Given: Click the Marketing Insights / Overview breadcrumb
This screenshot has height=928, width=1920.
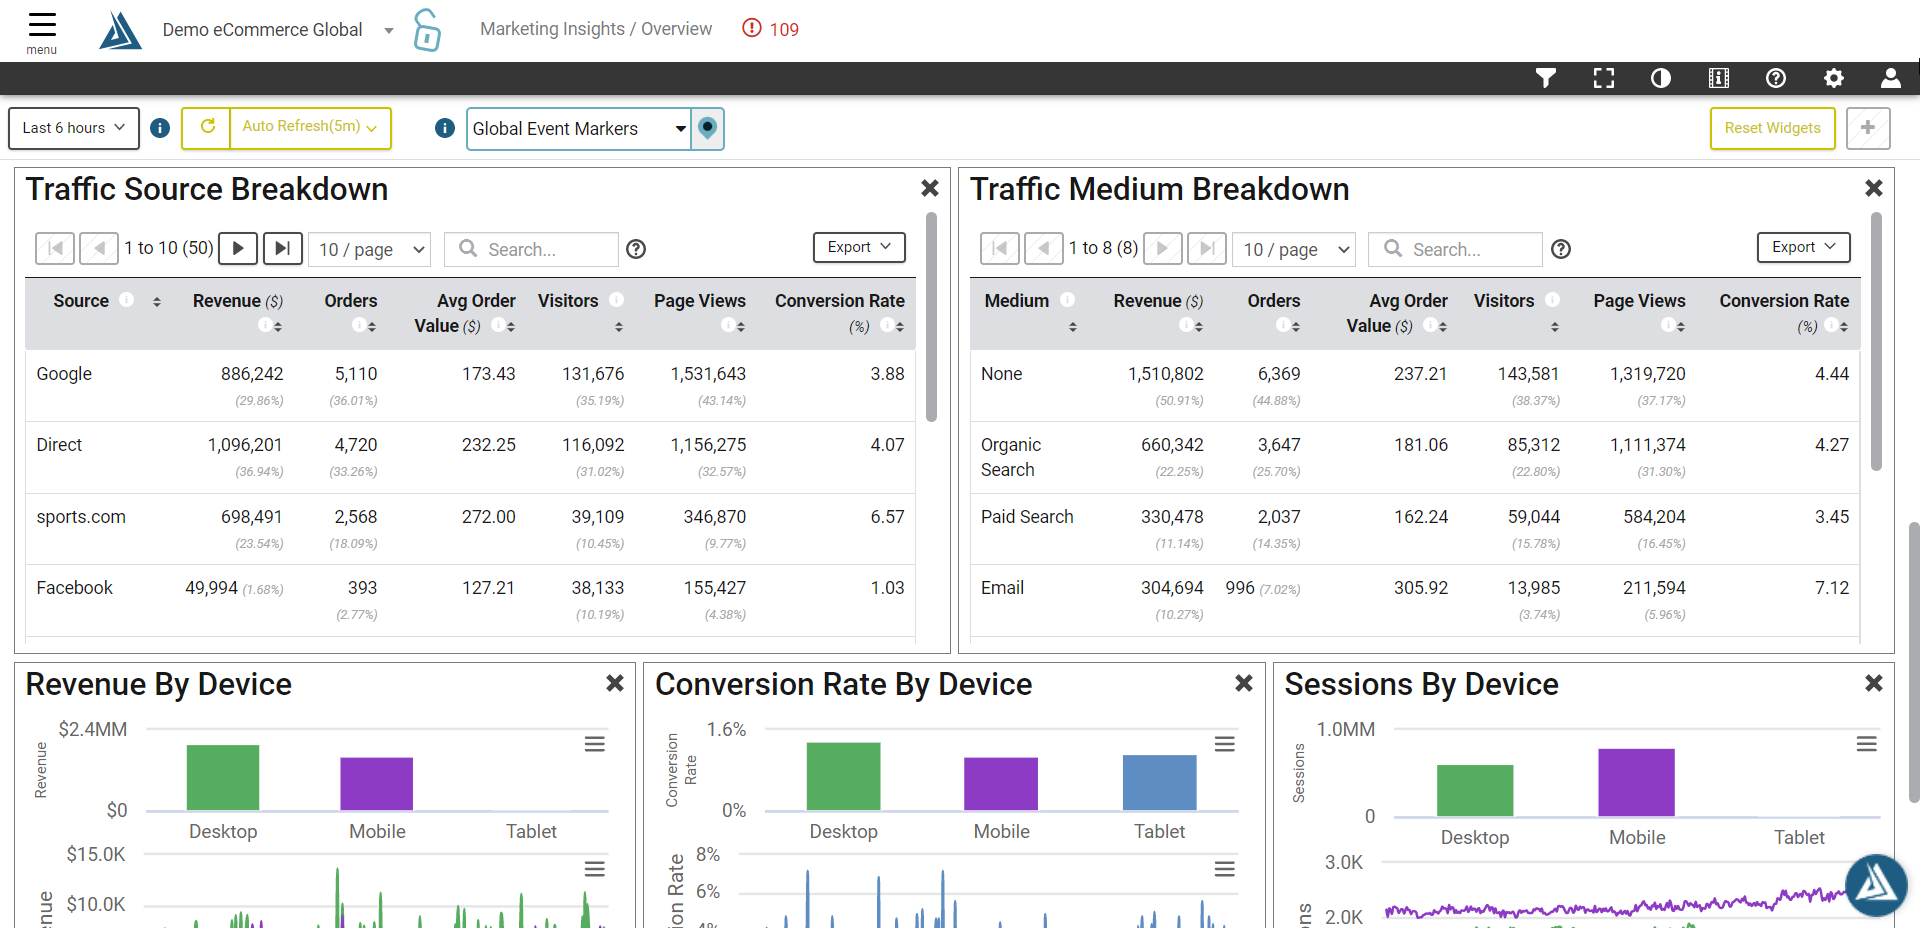Looking at the screenshot, I should [x=596, y=29].
